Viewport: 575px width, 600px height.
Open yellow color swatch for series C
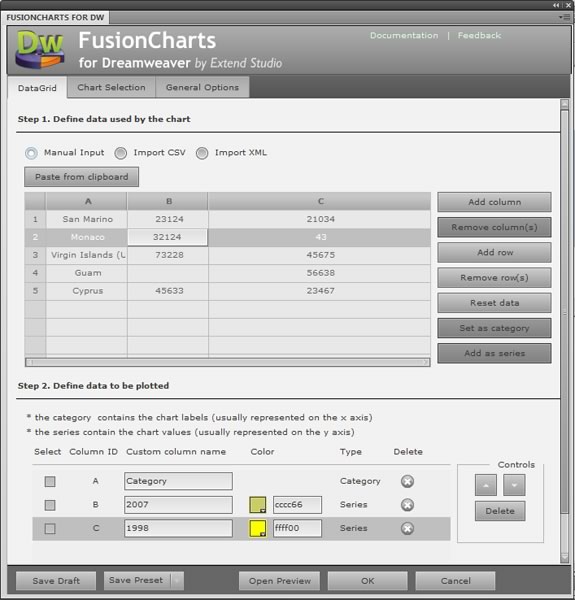pyautogui.click(x=257, y=528)
